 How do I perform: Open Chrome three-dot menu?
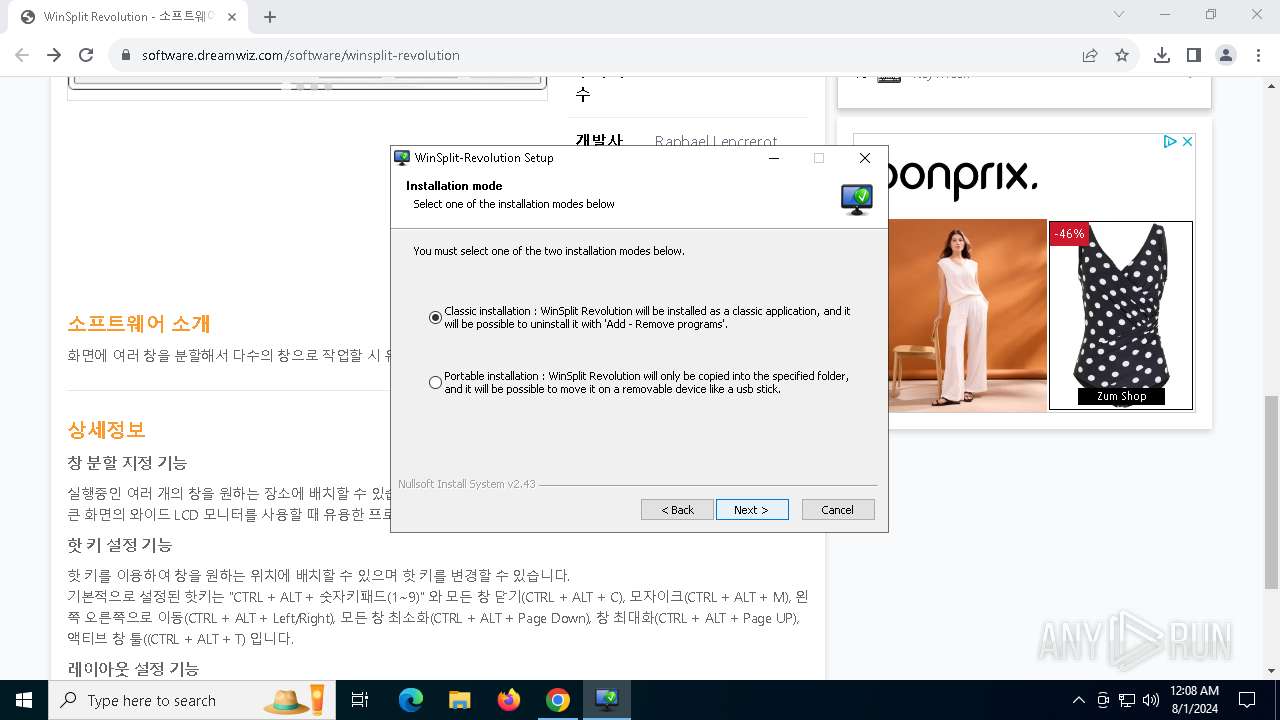(x=1258, y=55)
